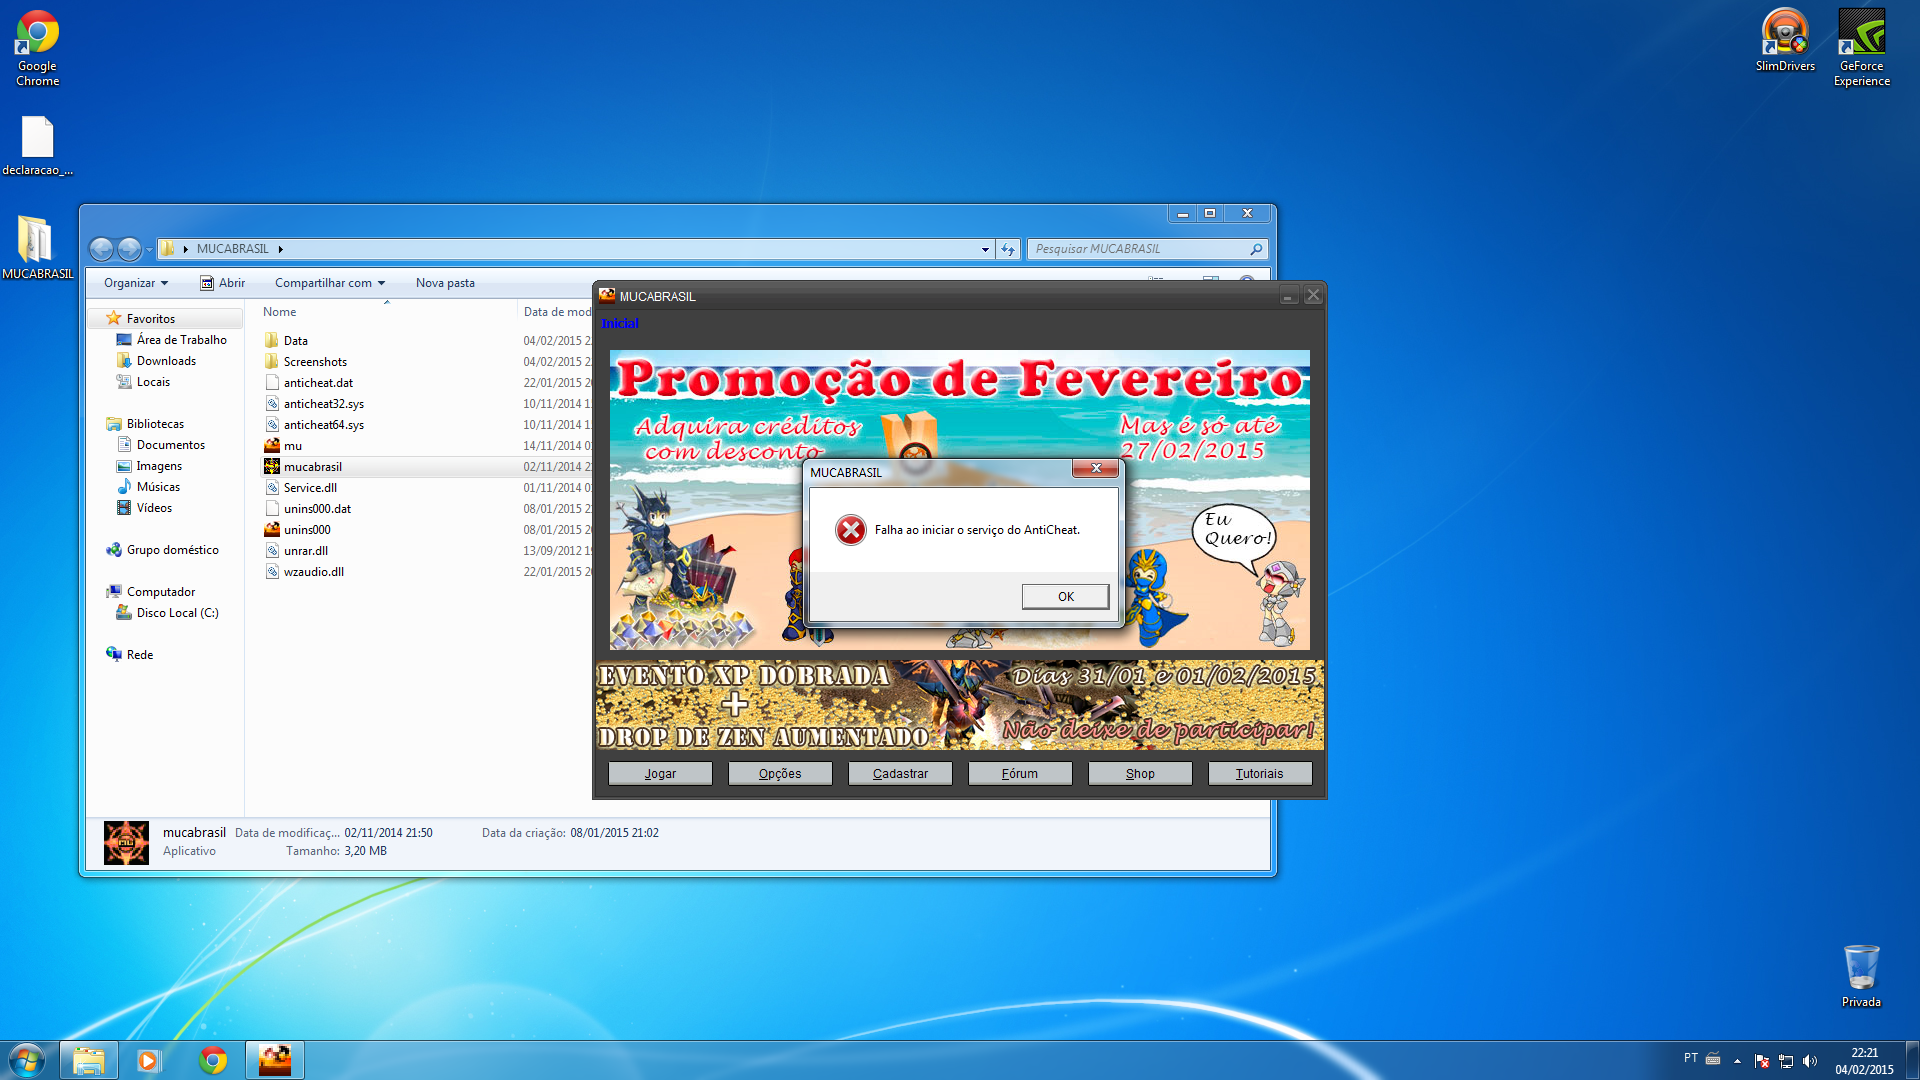Select Downloads in the Favoritos sidebar
1920x1080 pixels.
(x=166, y=361)
